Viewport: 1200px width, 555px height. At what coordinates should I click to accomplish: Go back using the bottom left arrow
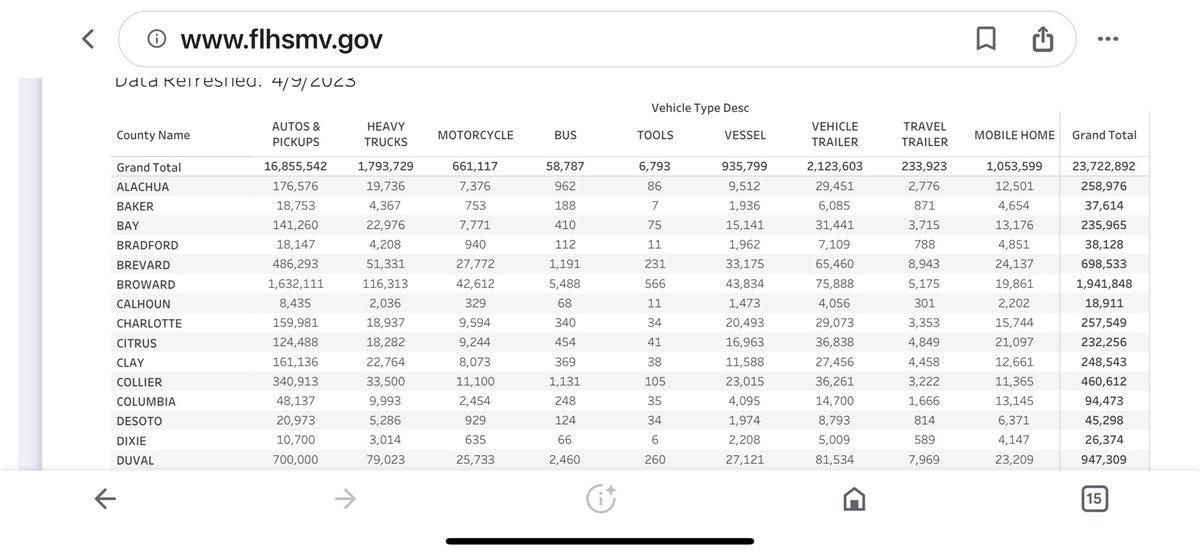click(x=105, y=499)
